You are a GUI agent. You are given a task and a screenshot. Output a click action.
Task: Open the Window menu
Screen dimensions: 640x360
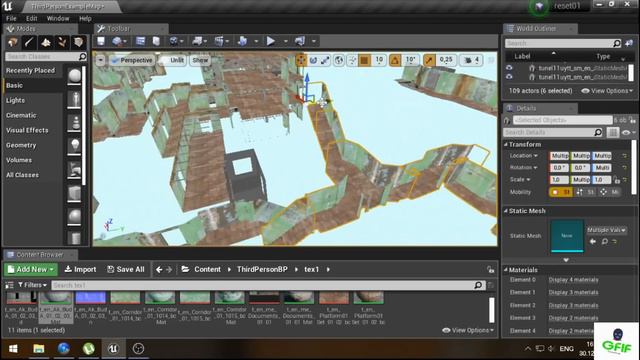(58, 18)
